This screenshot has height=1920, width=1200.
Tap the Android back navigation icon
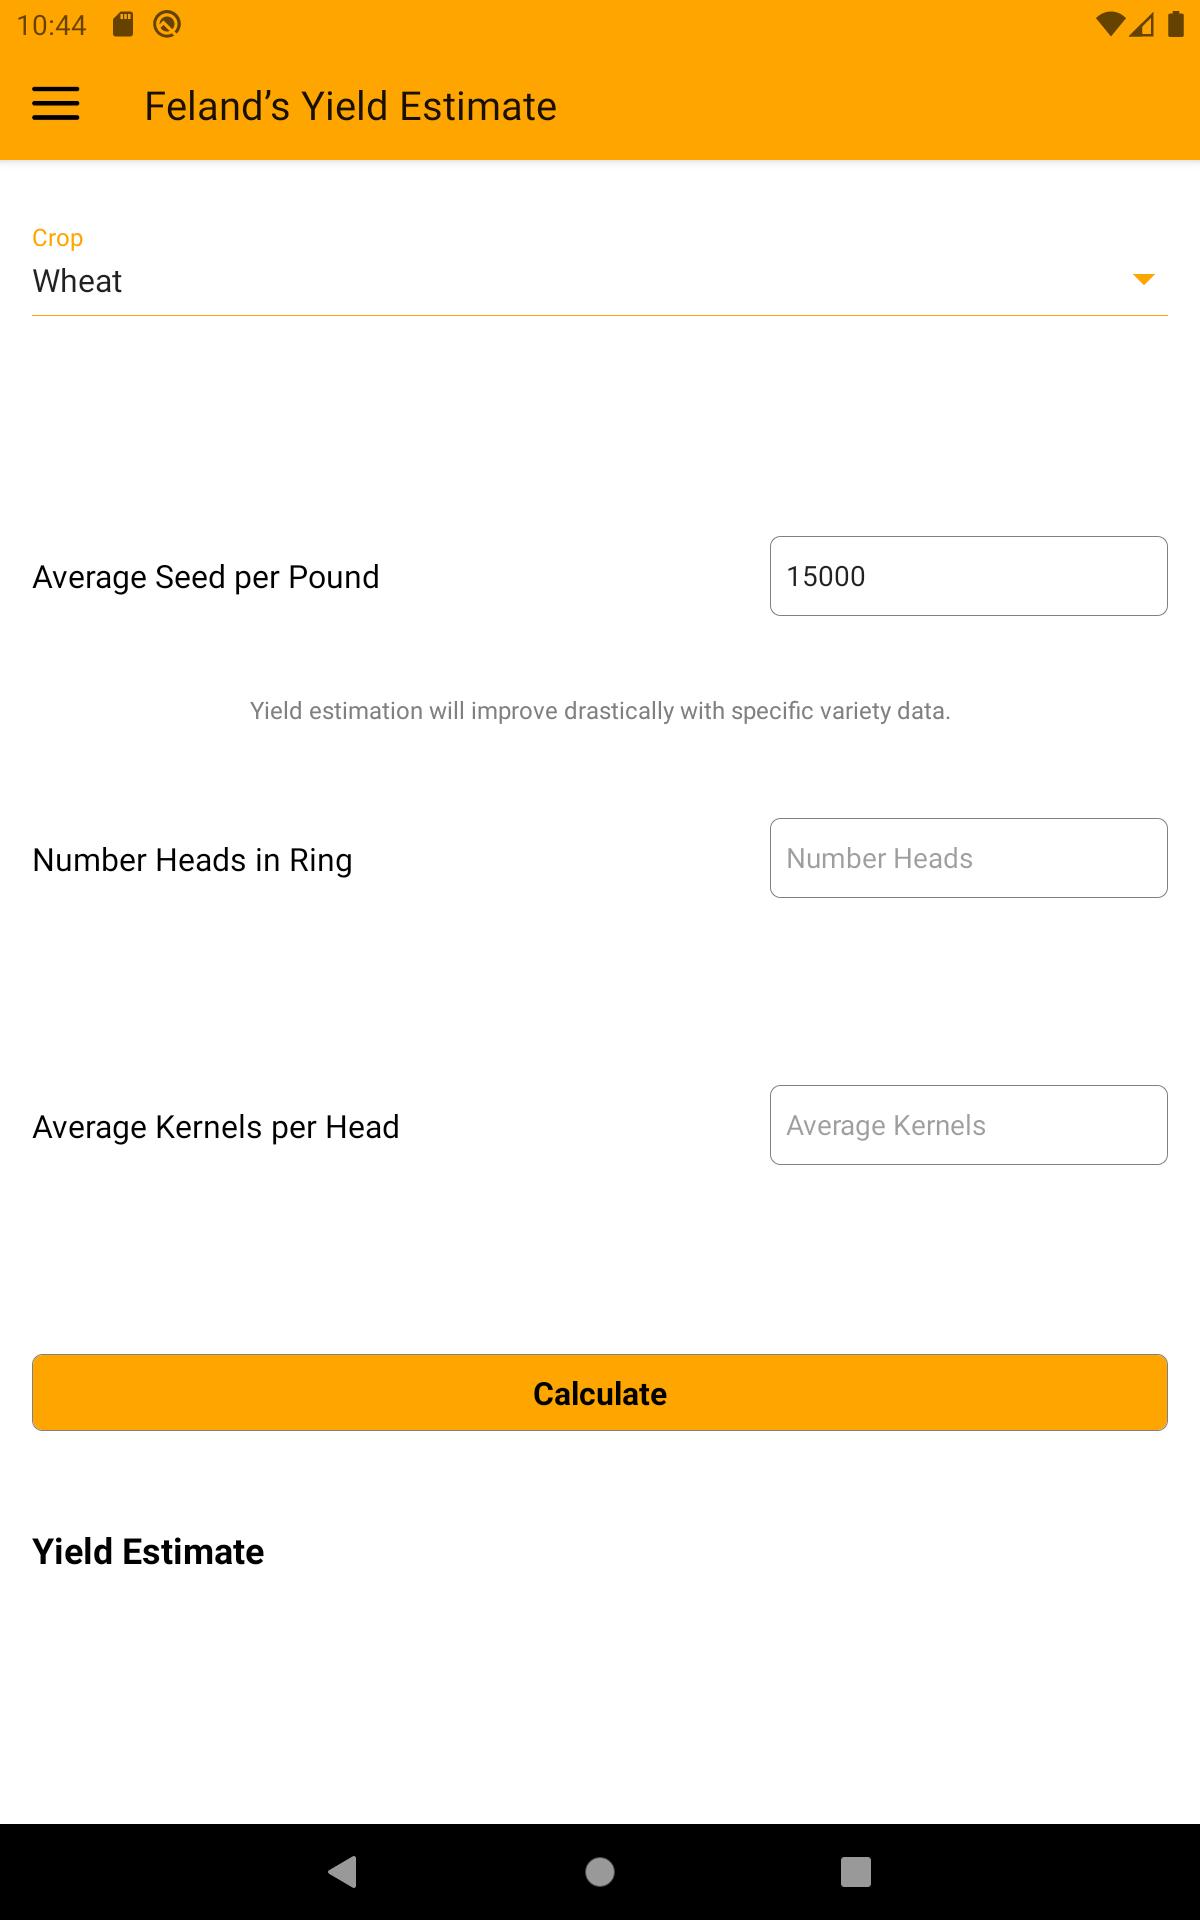point(343,1871)
